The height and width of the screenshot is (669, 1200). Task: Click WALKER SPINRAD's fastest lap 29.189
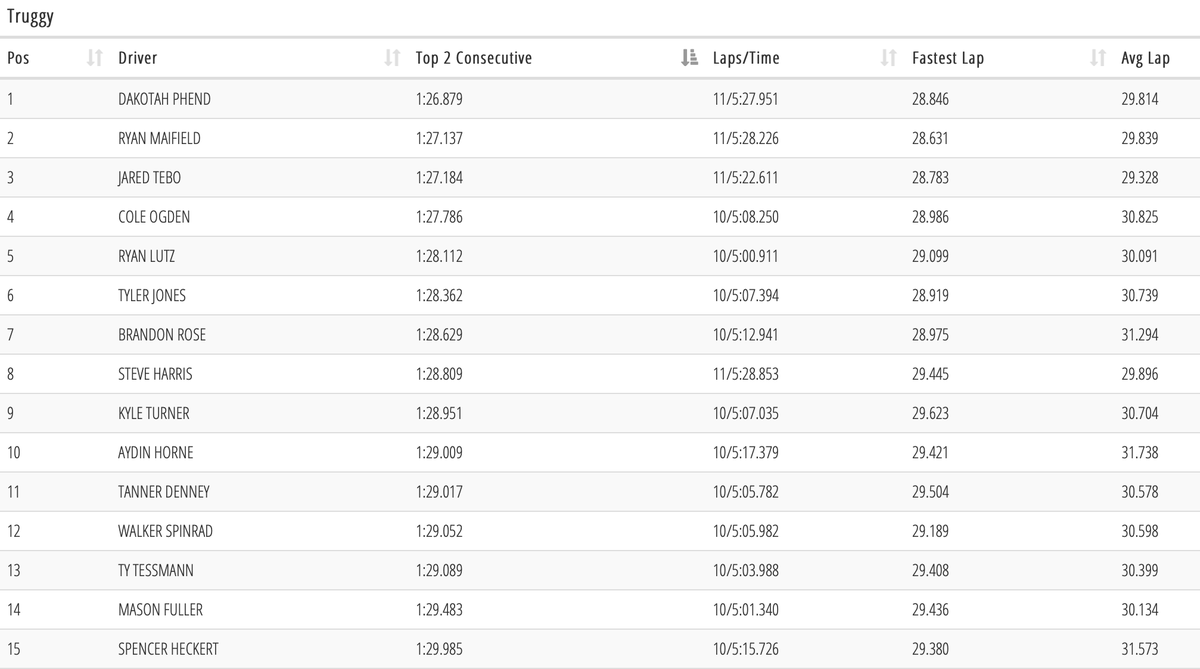[x=930, y=531]
